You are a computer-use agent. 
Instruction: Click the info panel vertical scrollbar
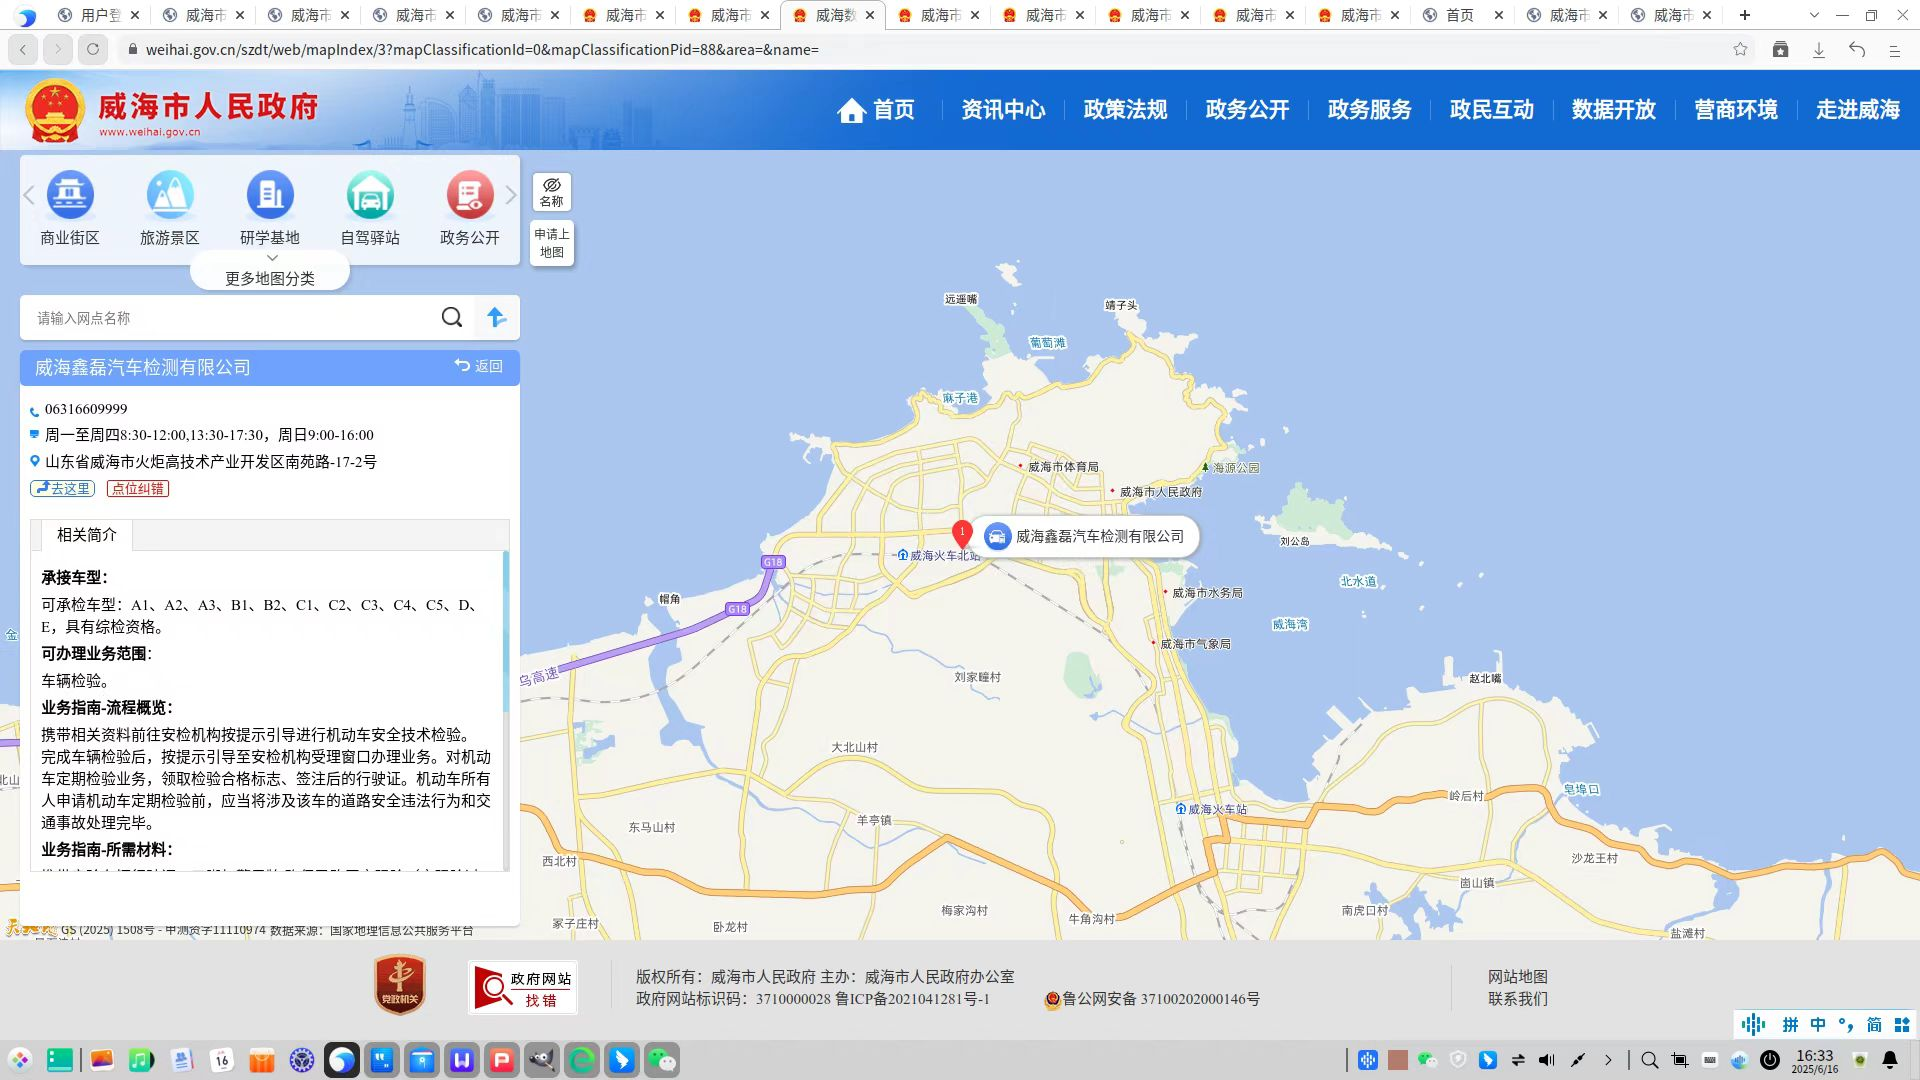(506, 630)
